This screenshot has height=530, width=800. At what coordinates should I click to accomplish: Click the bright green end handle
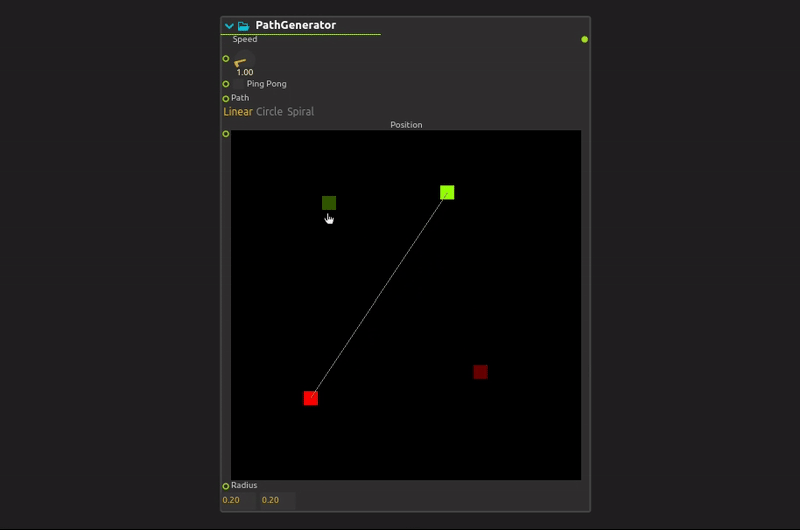pos(447,192)
